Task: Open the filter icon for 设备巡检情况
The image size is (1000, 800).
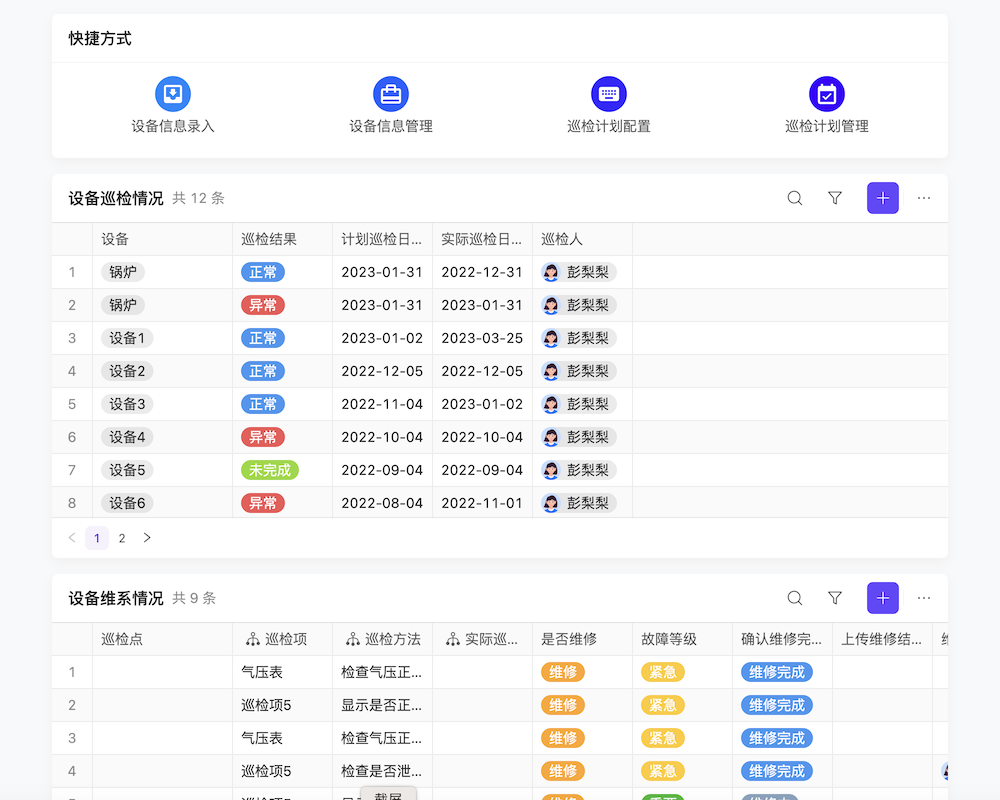Action: pos(835,198)
